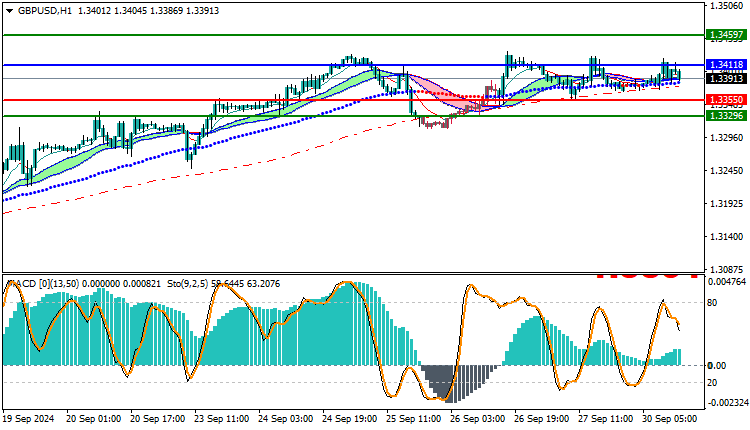Click the 24 Sep 03:00 time label

click(x=286, y=419)
